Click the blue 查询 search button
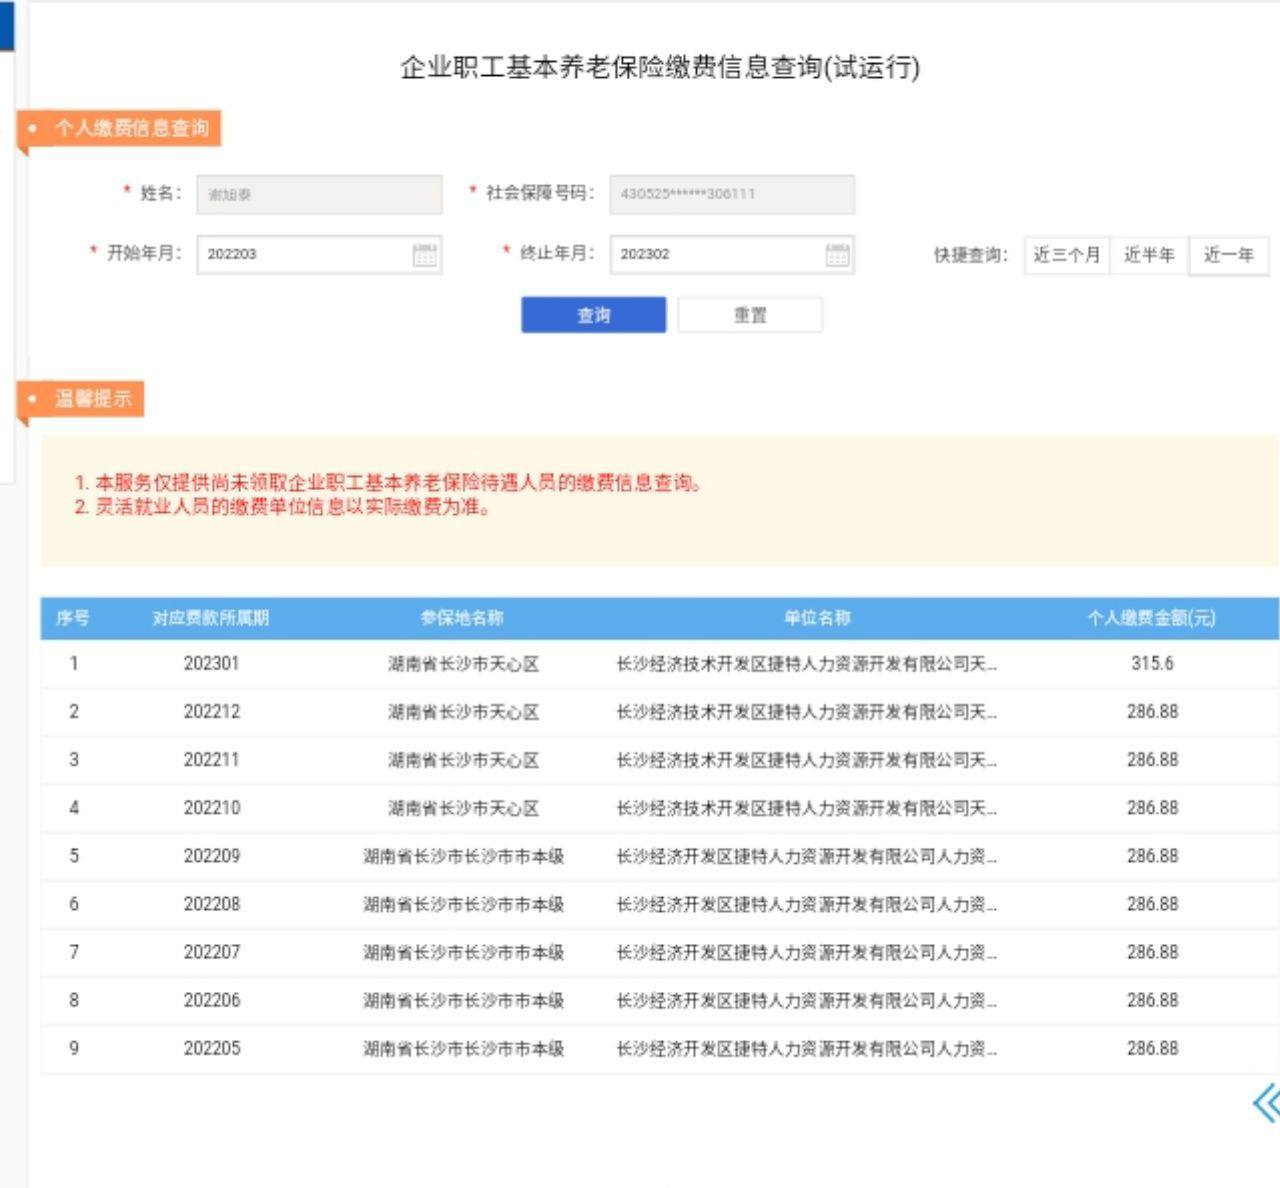The width and height of the screenshot is (1280, 1188). coord(593,315)
